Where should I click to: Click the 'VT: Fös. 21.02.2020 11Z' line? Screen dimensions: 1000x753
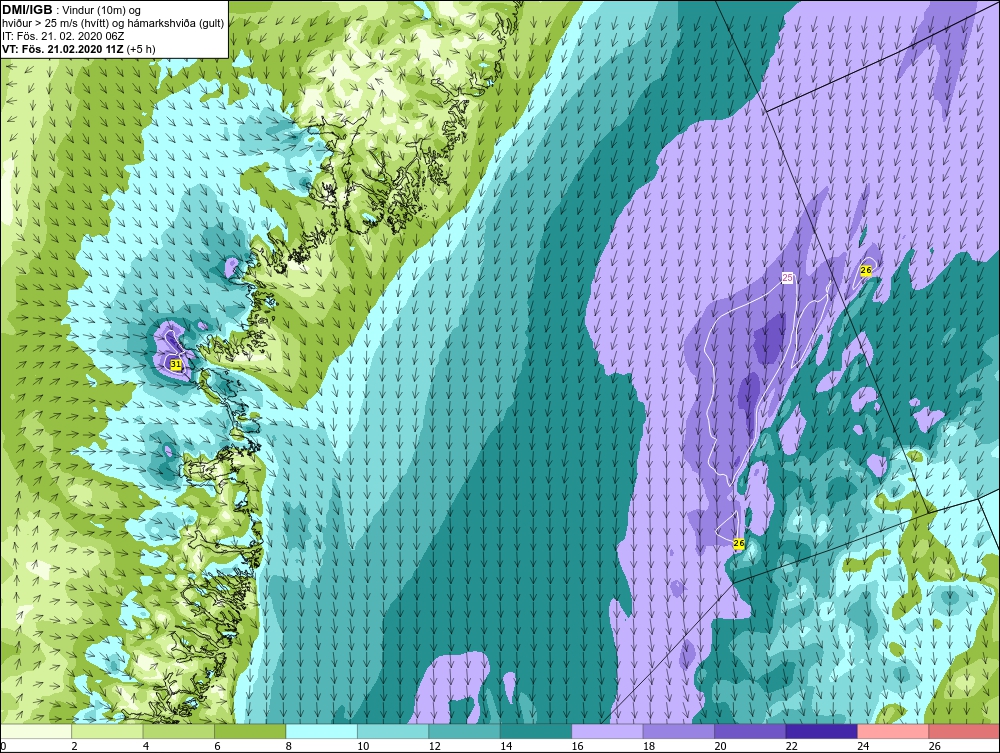(63, 49)
